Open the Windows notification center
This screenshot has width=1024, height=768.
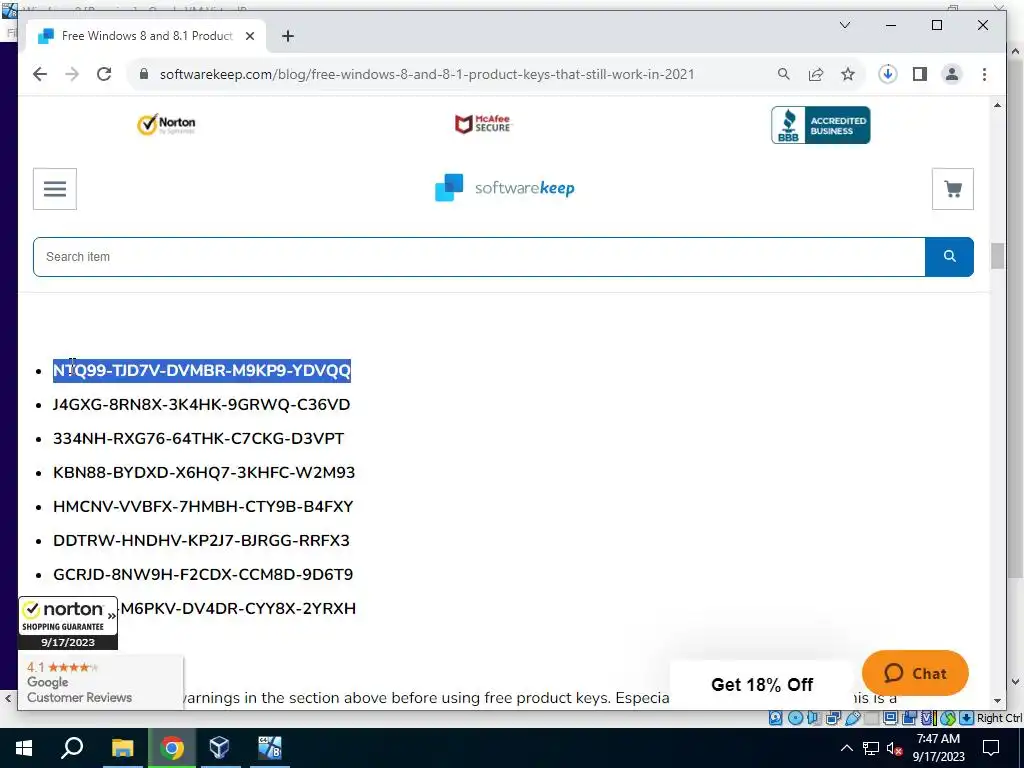pyautogui.click(x=991, y=748)
